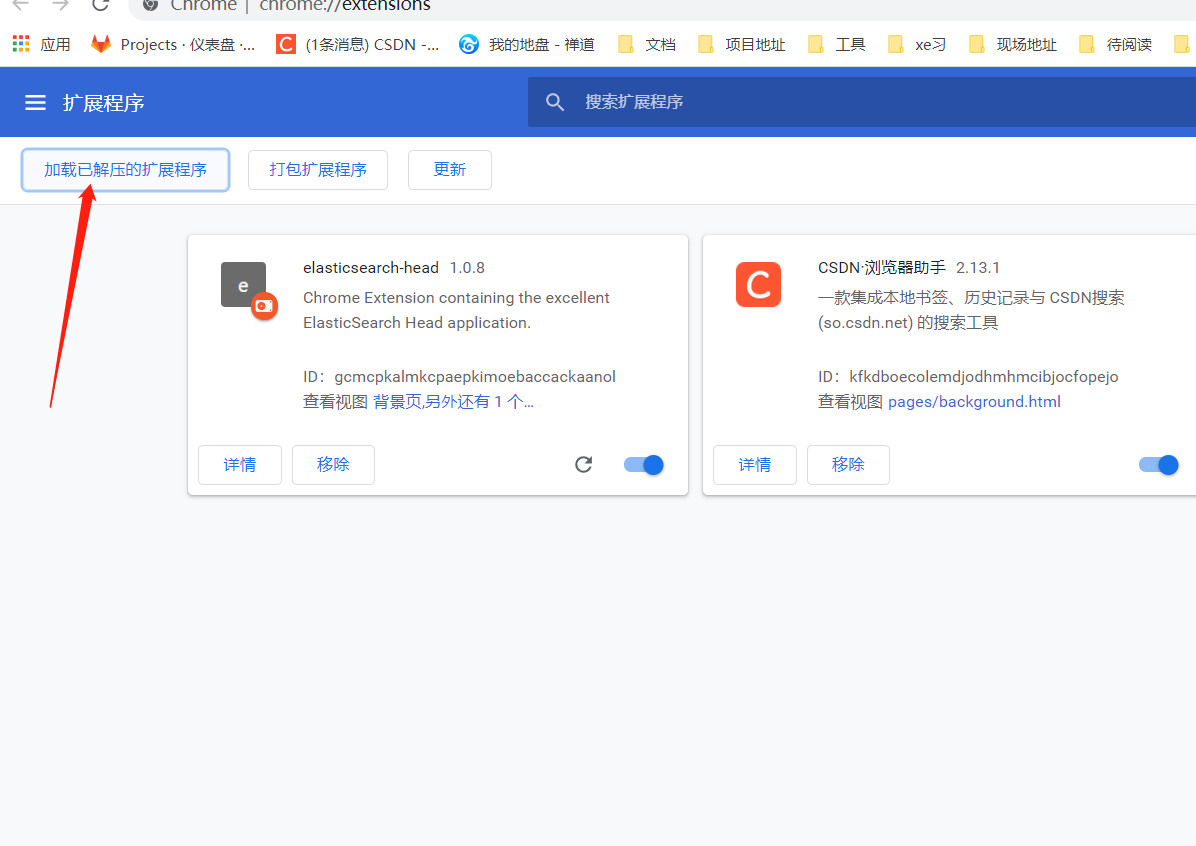1196x846 pixels.
Task: Click 移除 for CSDN 浏览器助手
Action: [848, 465]
